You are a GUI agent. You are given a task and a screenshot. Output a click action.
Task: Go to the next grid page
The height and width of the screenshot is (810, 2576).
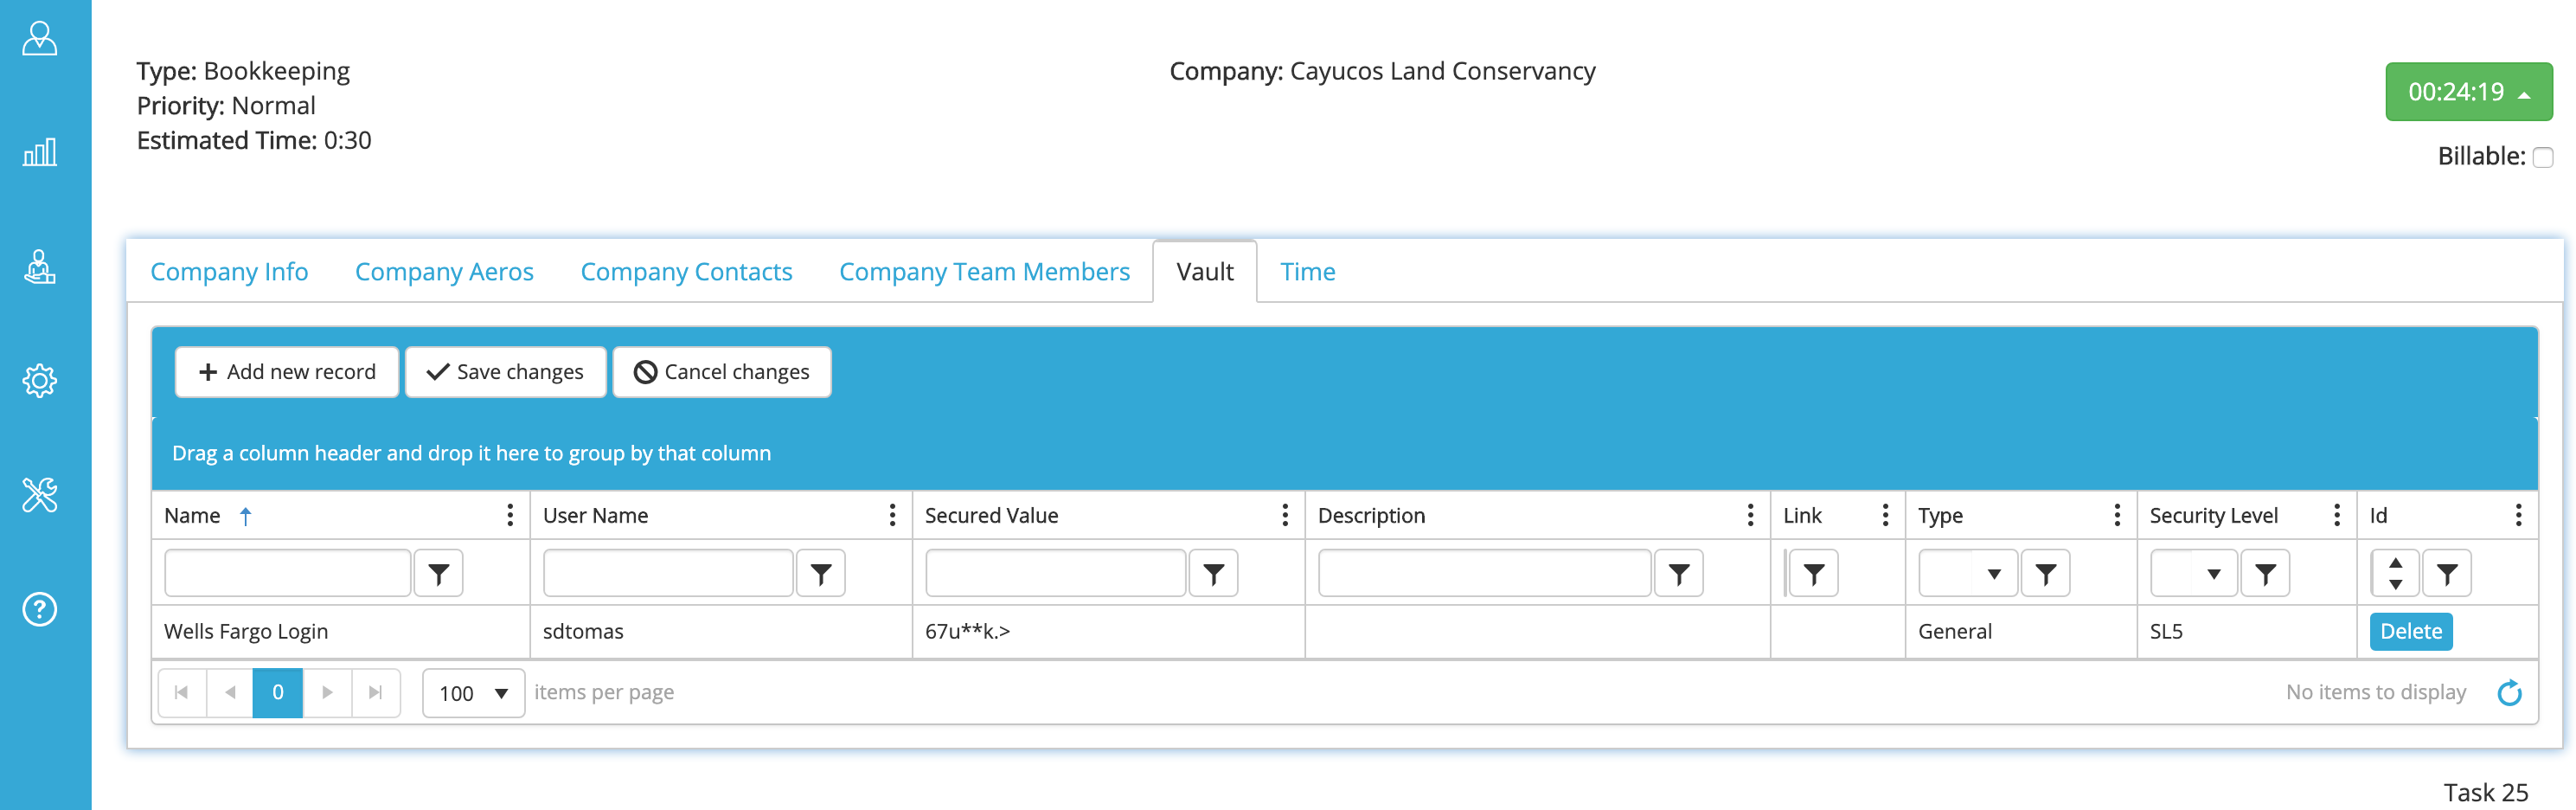(x=327, y=692)
